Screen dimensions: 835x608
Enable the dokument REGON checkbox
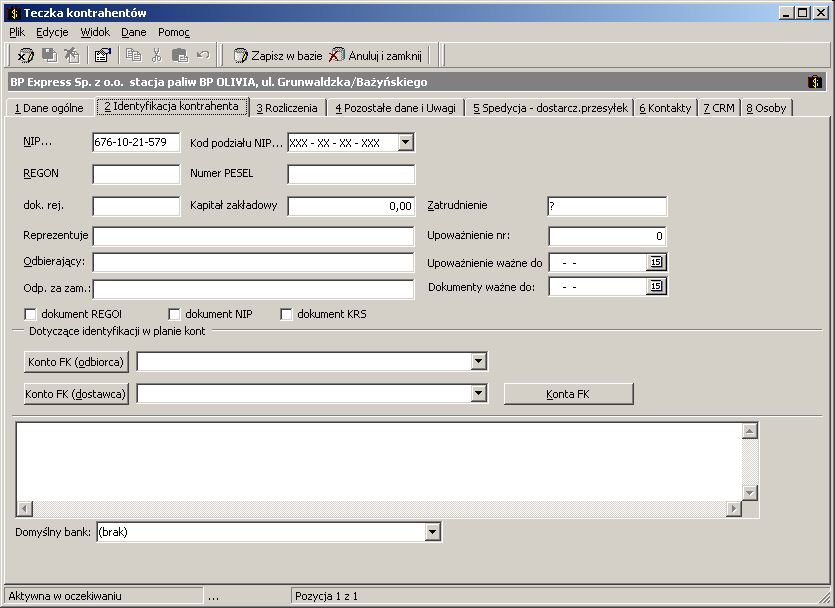click(x=30, y=314)
